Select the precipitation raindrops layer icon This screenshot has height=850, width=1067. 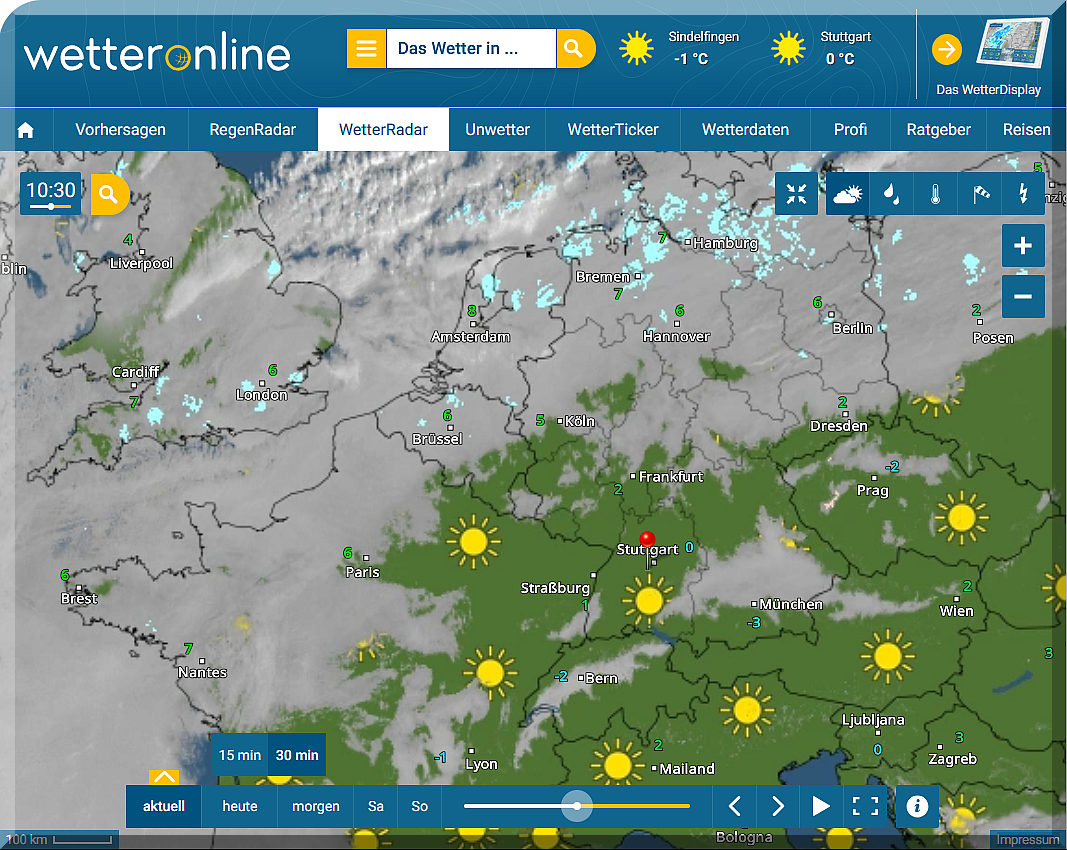890,194
